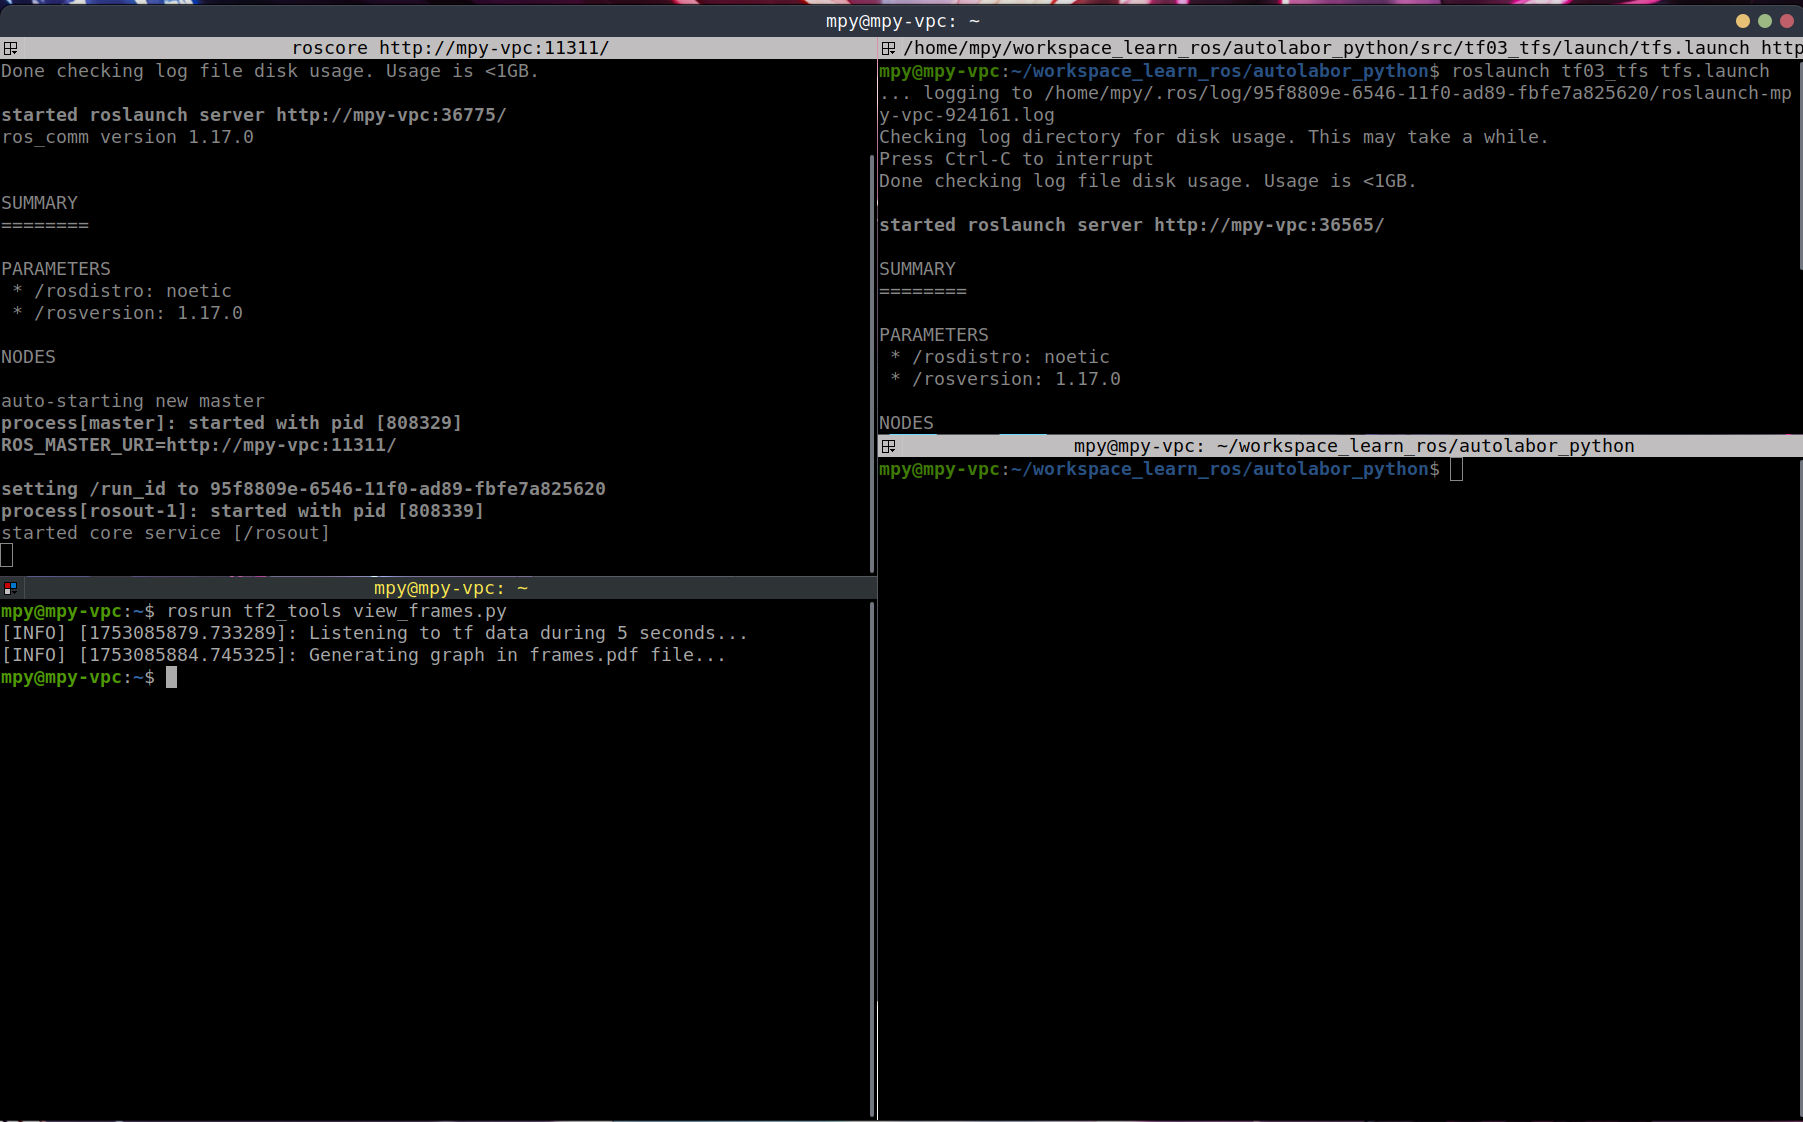Click the tfs.launch pane's vertical scrollbar
The image size is (1803, 1122).
click(1799, 160)
